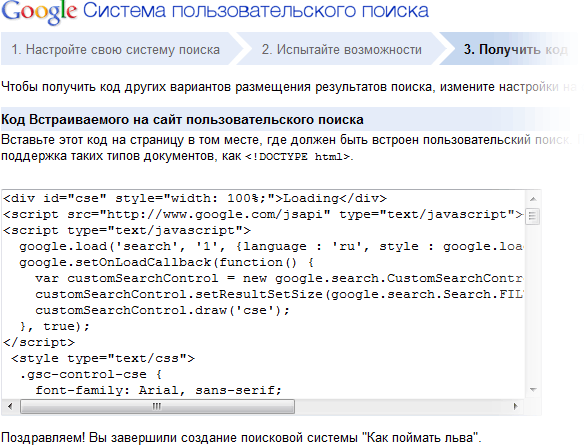This screenshot has width=584, height=448.
Task: Click the }, true); code line
Action: coord(55,327)
